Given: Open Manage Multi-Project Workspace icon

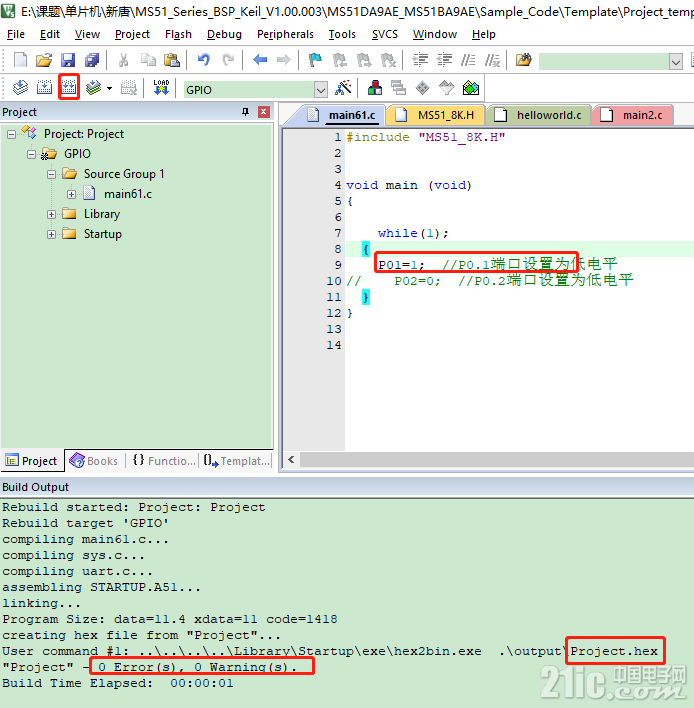Looking at the screenshot, I should pyautogui.click(x=399, y=88).
